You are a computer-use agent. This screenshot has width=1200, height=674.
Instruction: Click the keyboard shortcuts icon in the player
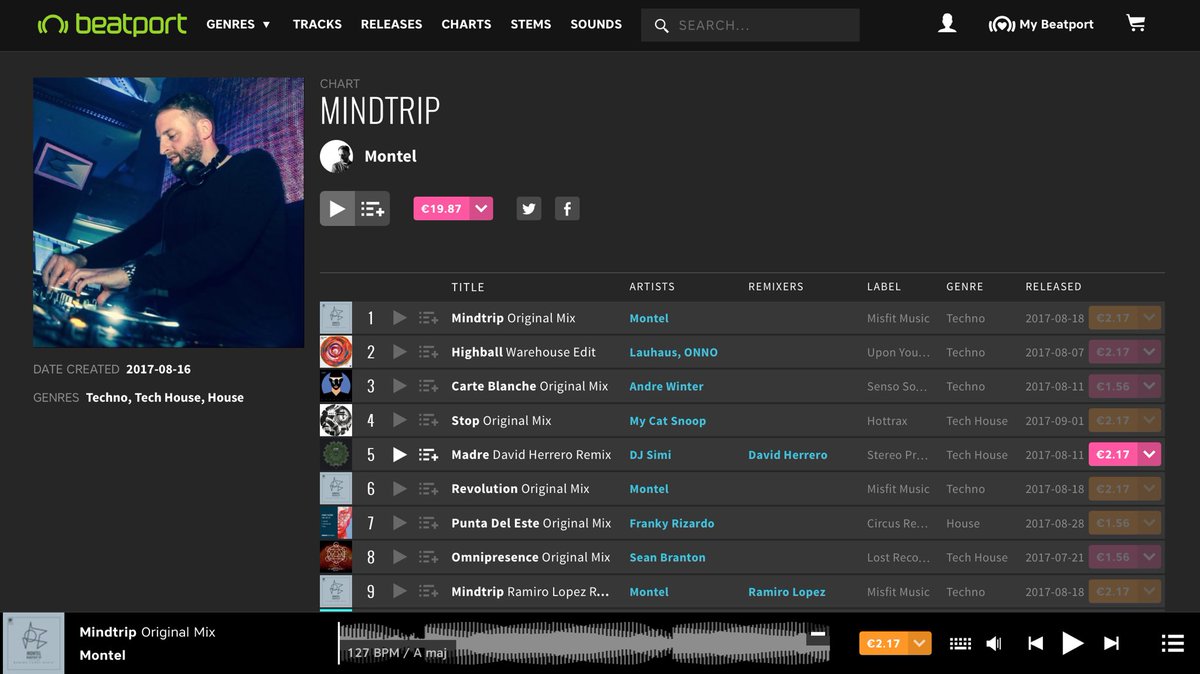click(960, 643)
